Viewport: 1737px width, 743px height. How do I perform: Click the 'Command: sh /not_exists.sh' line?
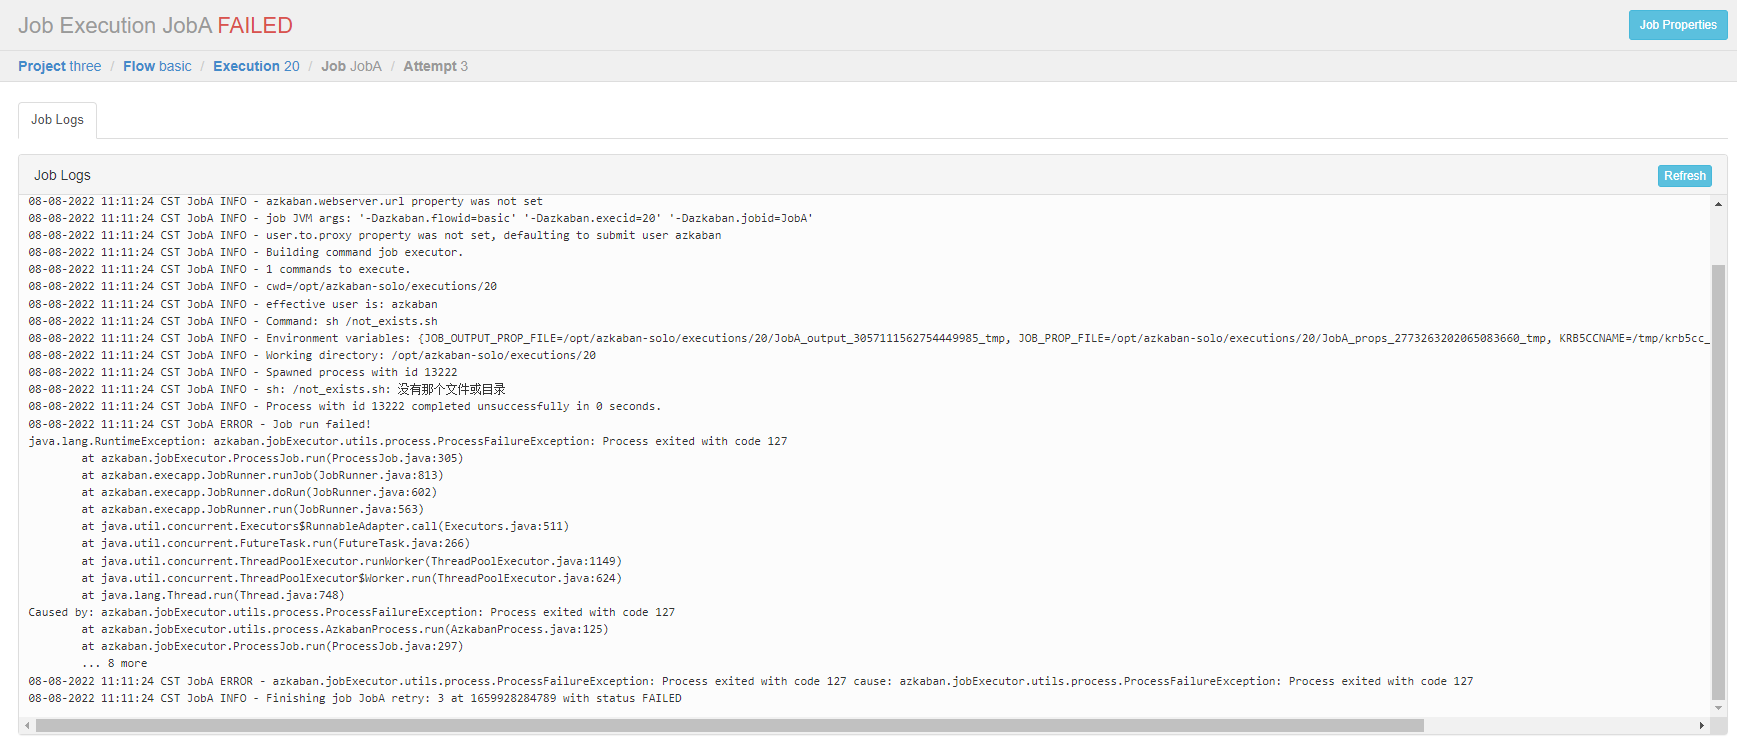pyautogui.click(x=233, y=321)
